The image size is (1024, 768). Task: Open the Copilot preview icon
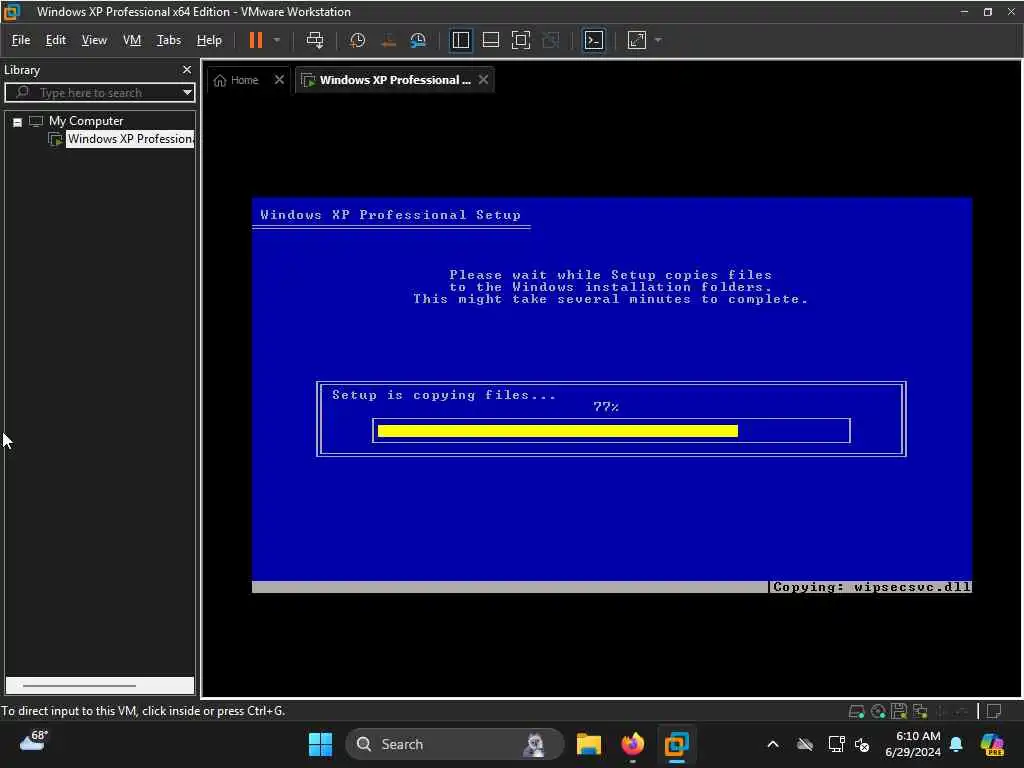pos(993,744)
